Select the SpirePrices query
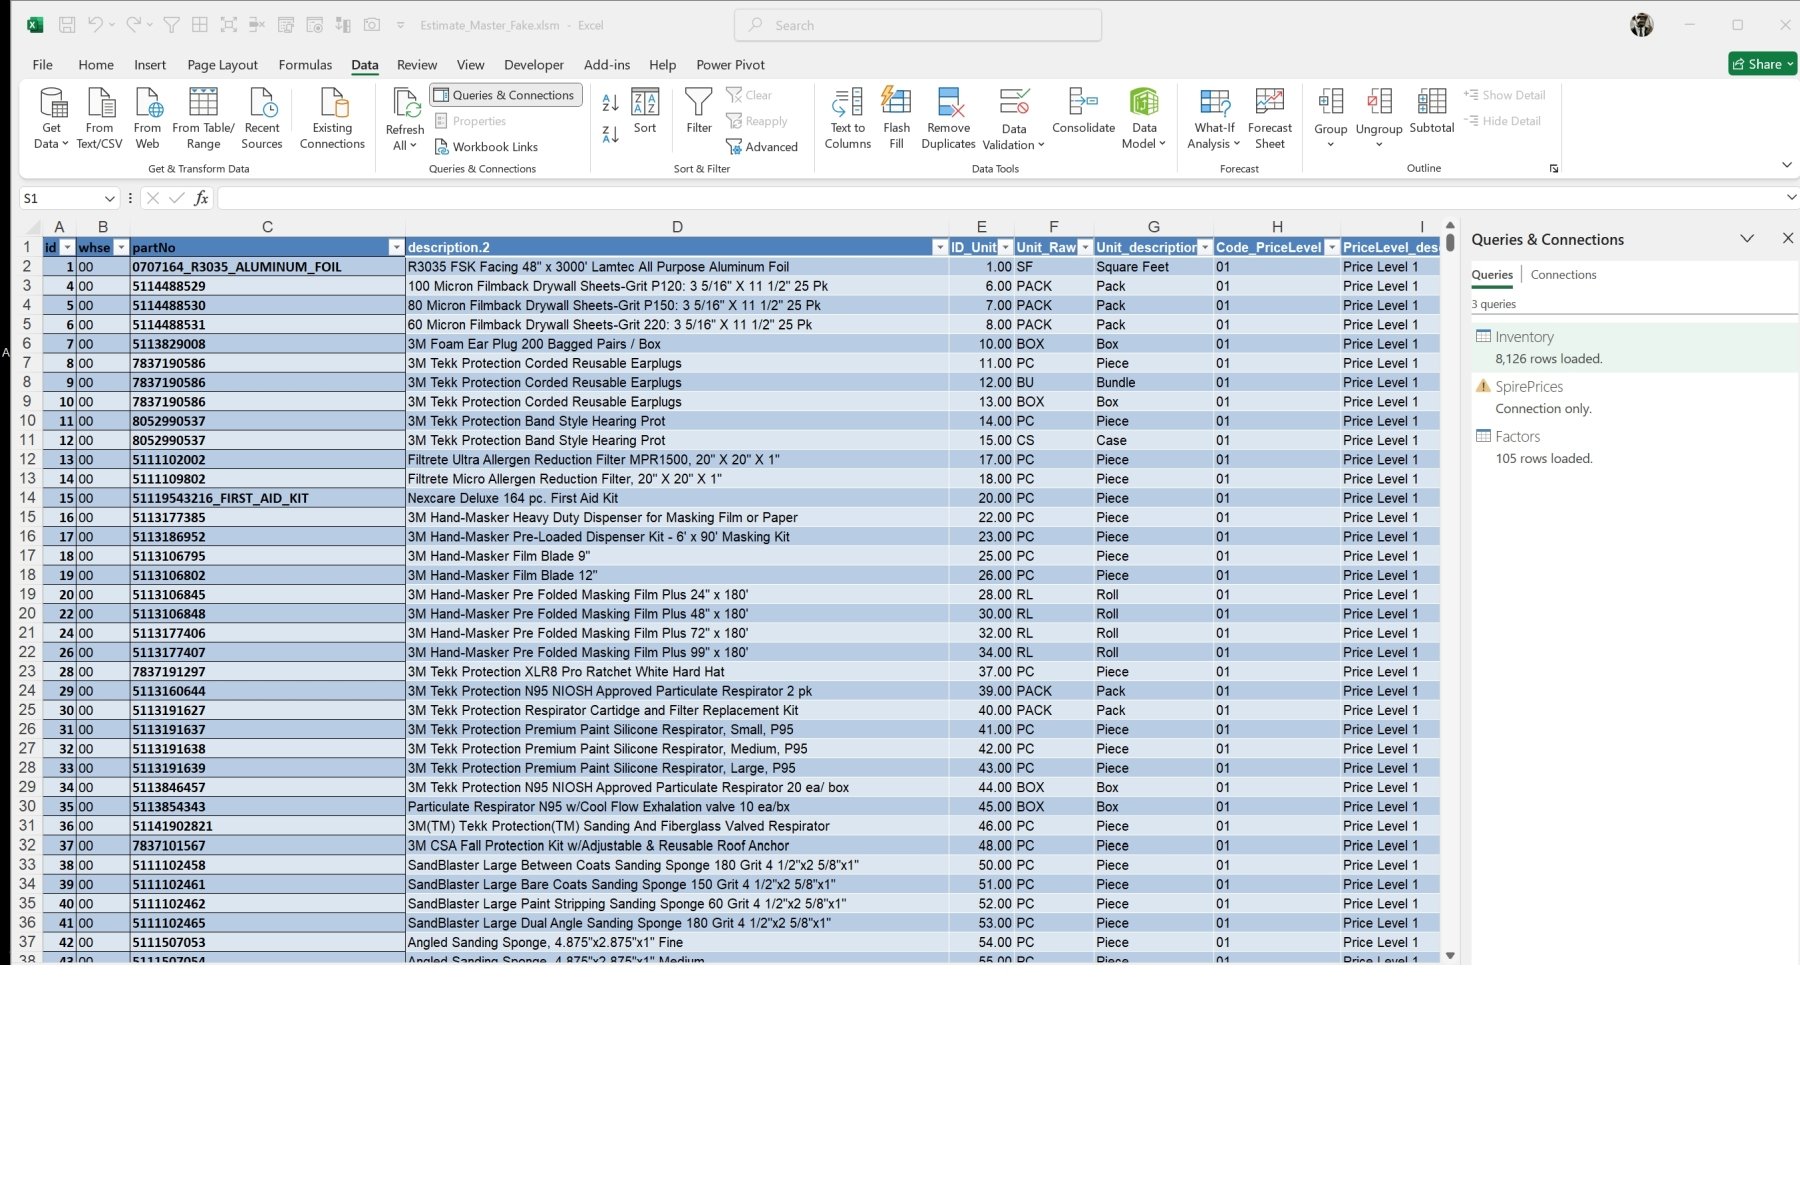Screen dimensions: 1800x1200 [1634, 397]
